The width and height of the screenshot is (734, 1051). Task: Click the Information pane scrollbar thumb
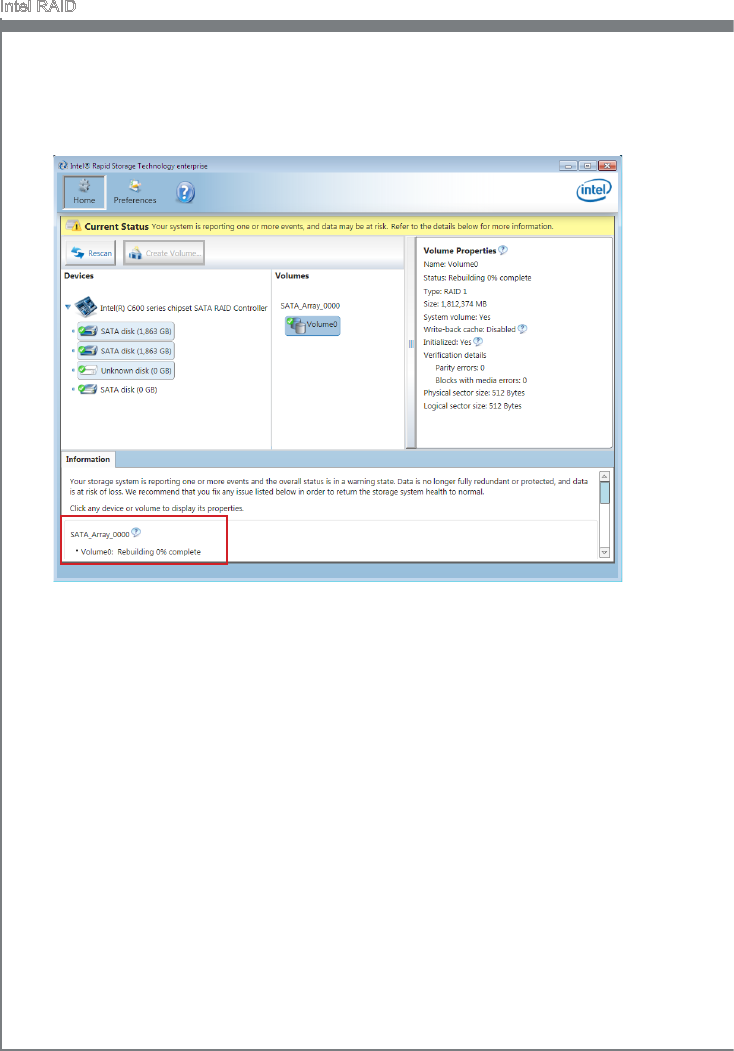[604, 493]
